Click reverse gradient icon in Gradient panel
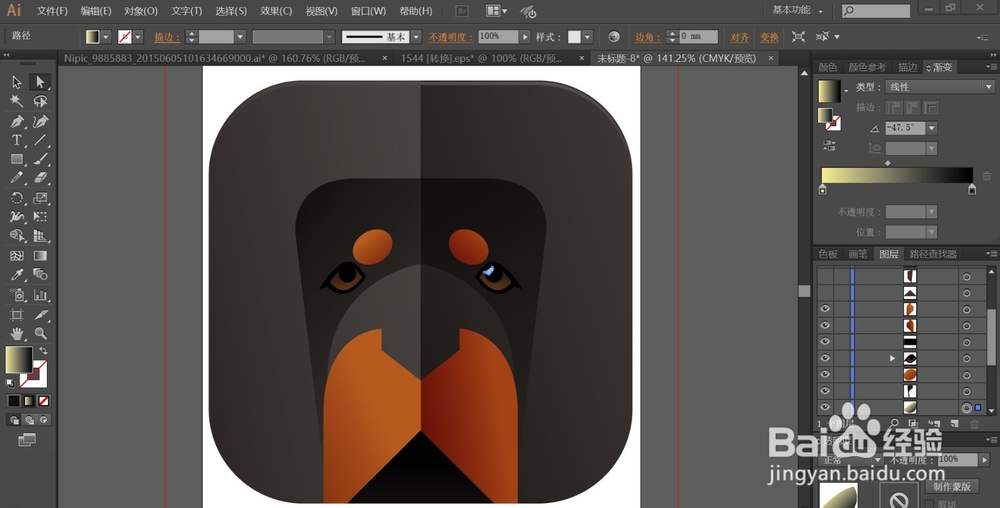Image resolution: width=1000 pixels, height=508 pixels. [x=829, y=146]
